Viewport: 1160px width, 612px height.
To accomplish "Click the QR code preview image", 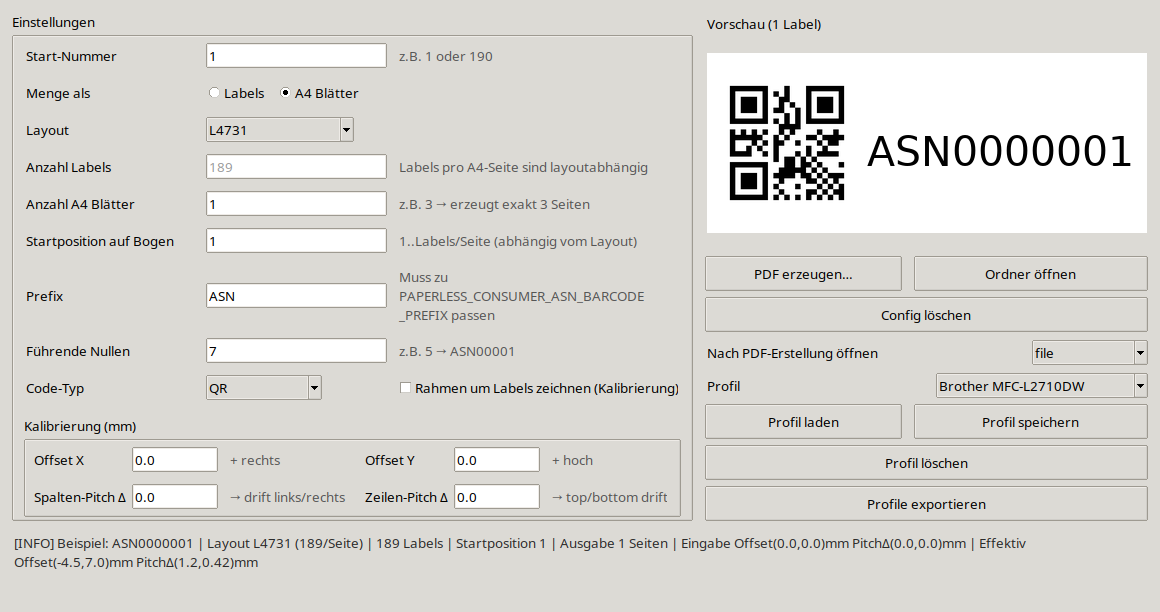I will tap(787, 143).
